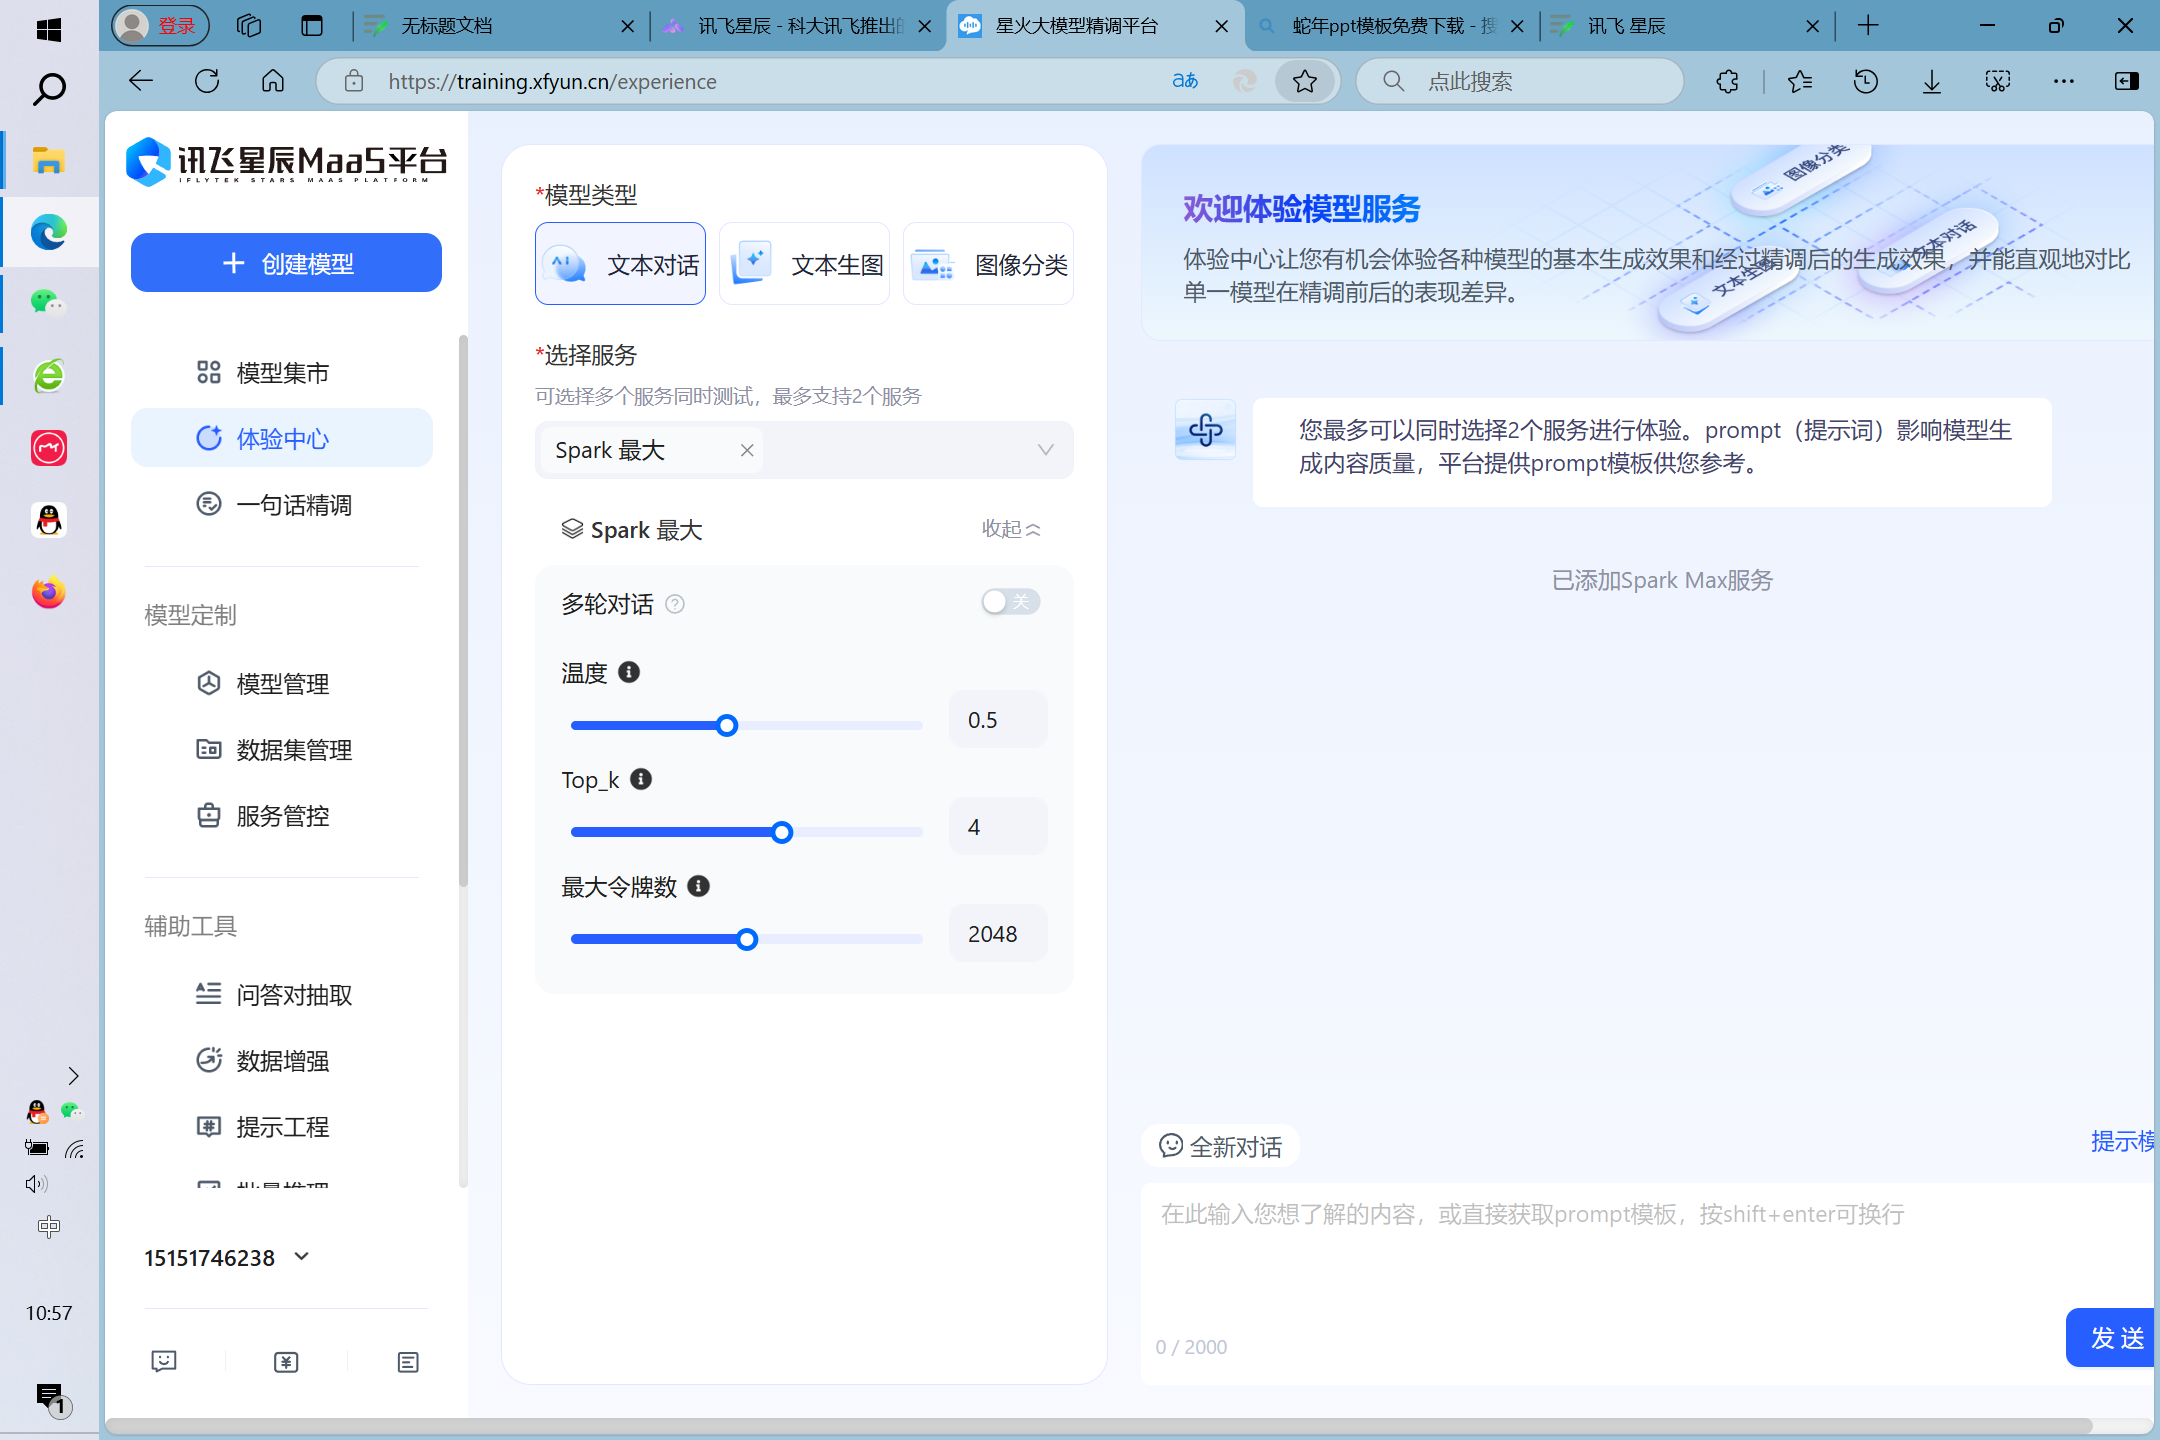Select the 图像分类 model type
This screenshot has width=2160, height=1440.
tap(988, 264)
